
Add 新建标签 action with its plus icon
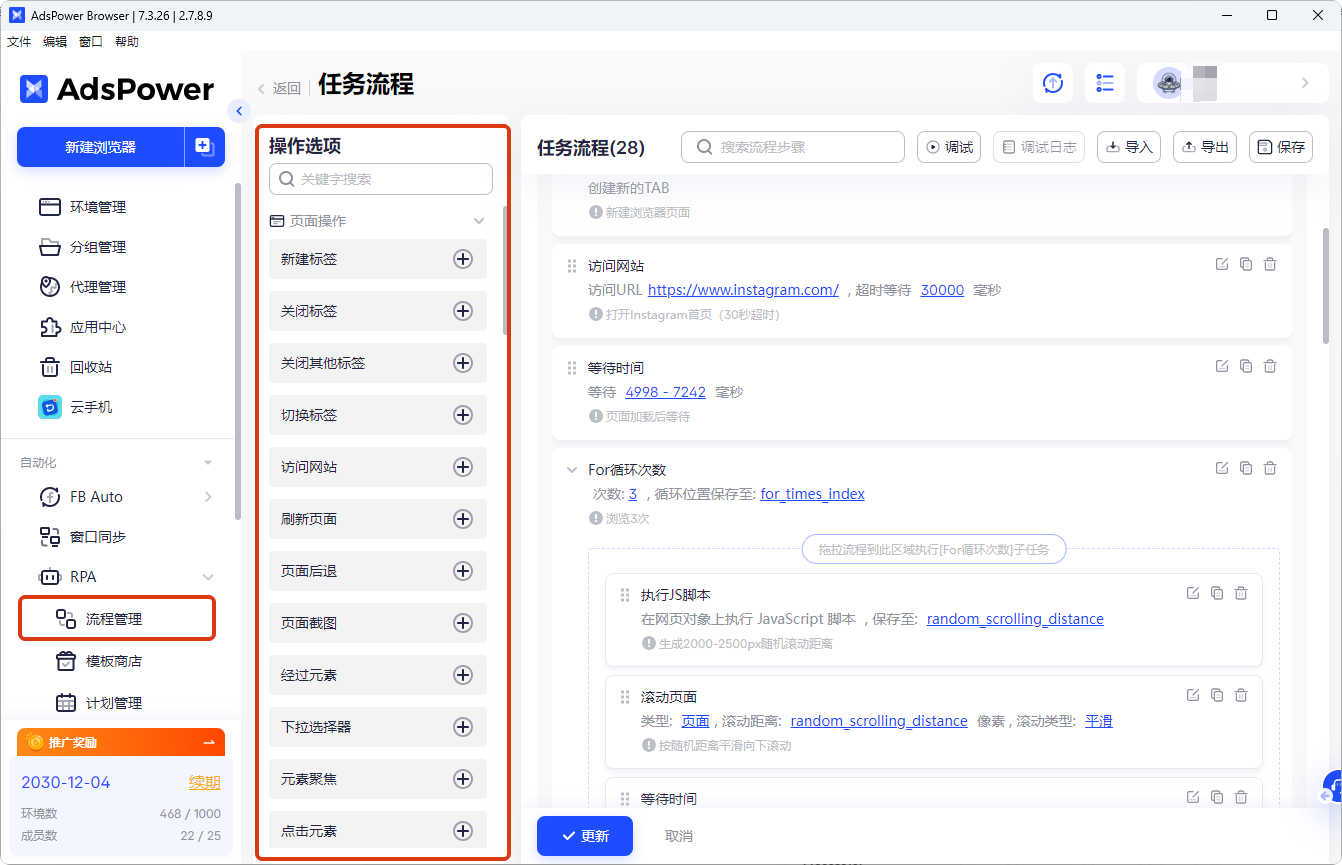pos(462,259)
